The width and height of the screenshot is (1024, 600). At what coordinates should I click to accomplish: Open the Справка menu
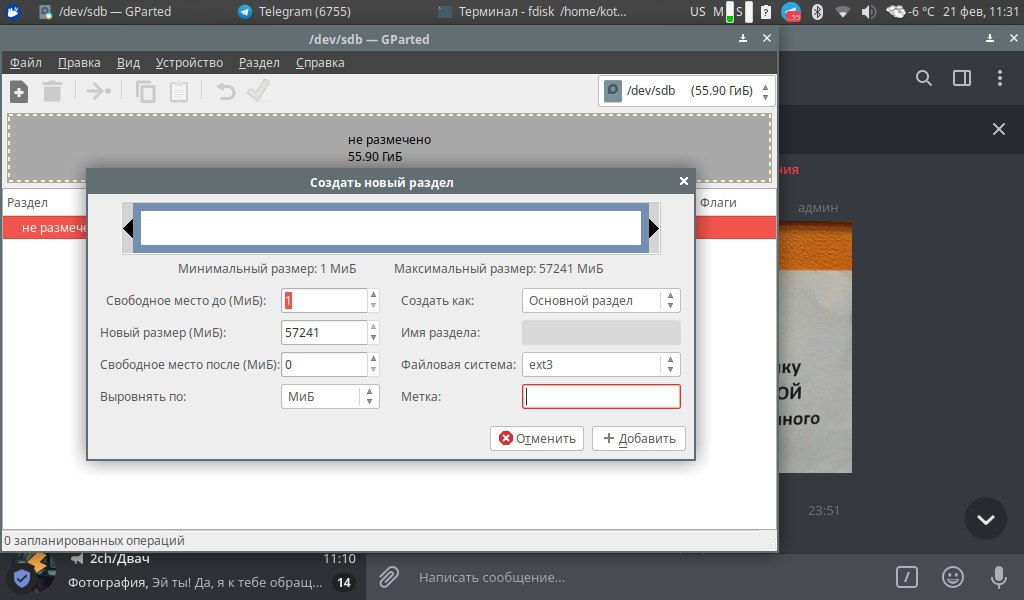coord(320,63)
